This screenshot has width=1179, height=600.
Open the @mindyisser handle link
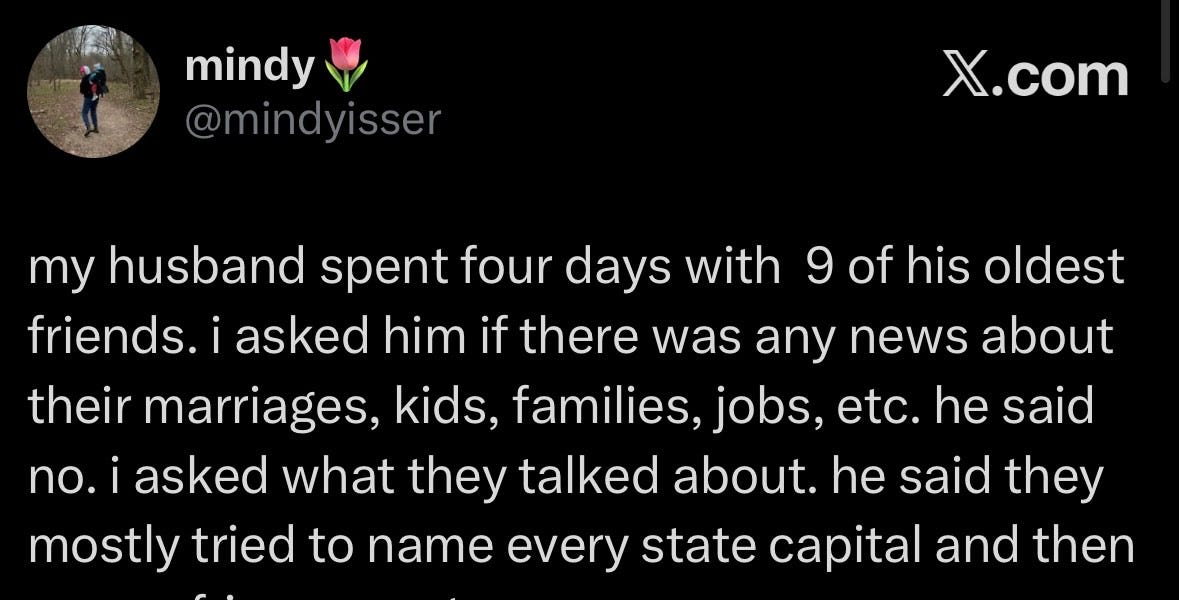312,120
